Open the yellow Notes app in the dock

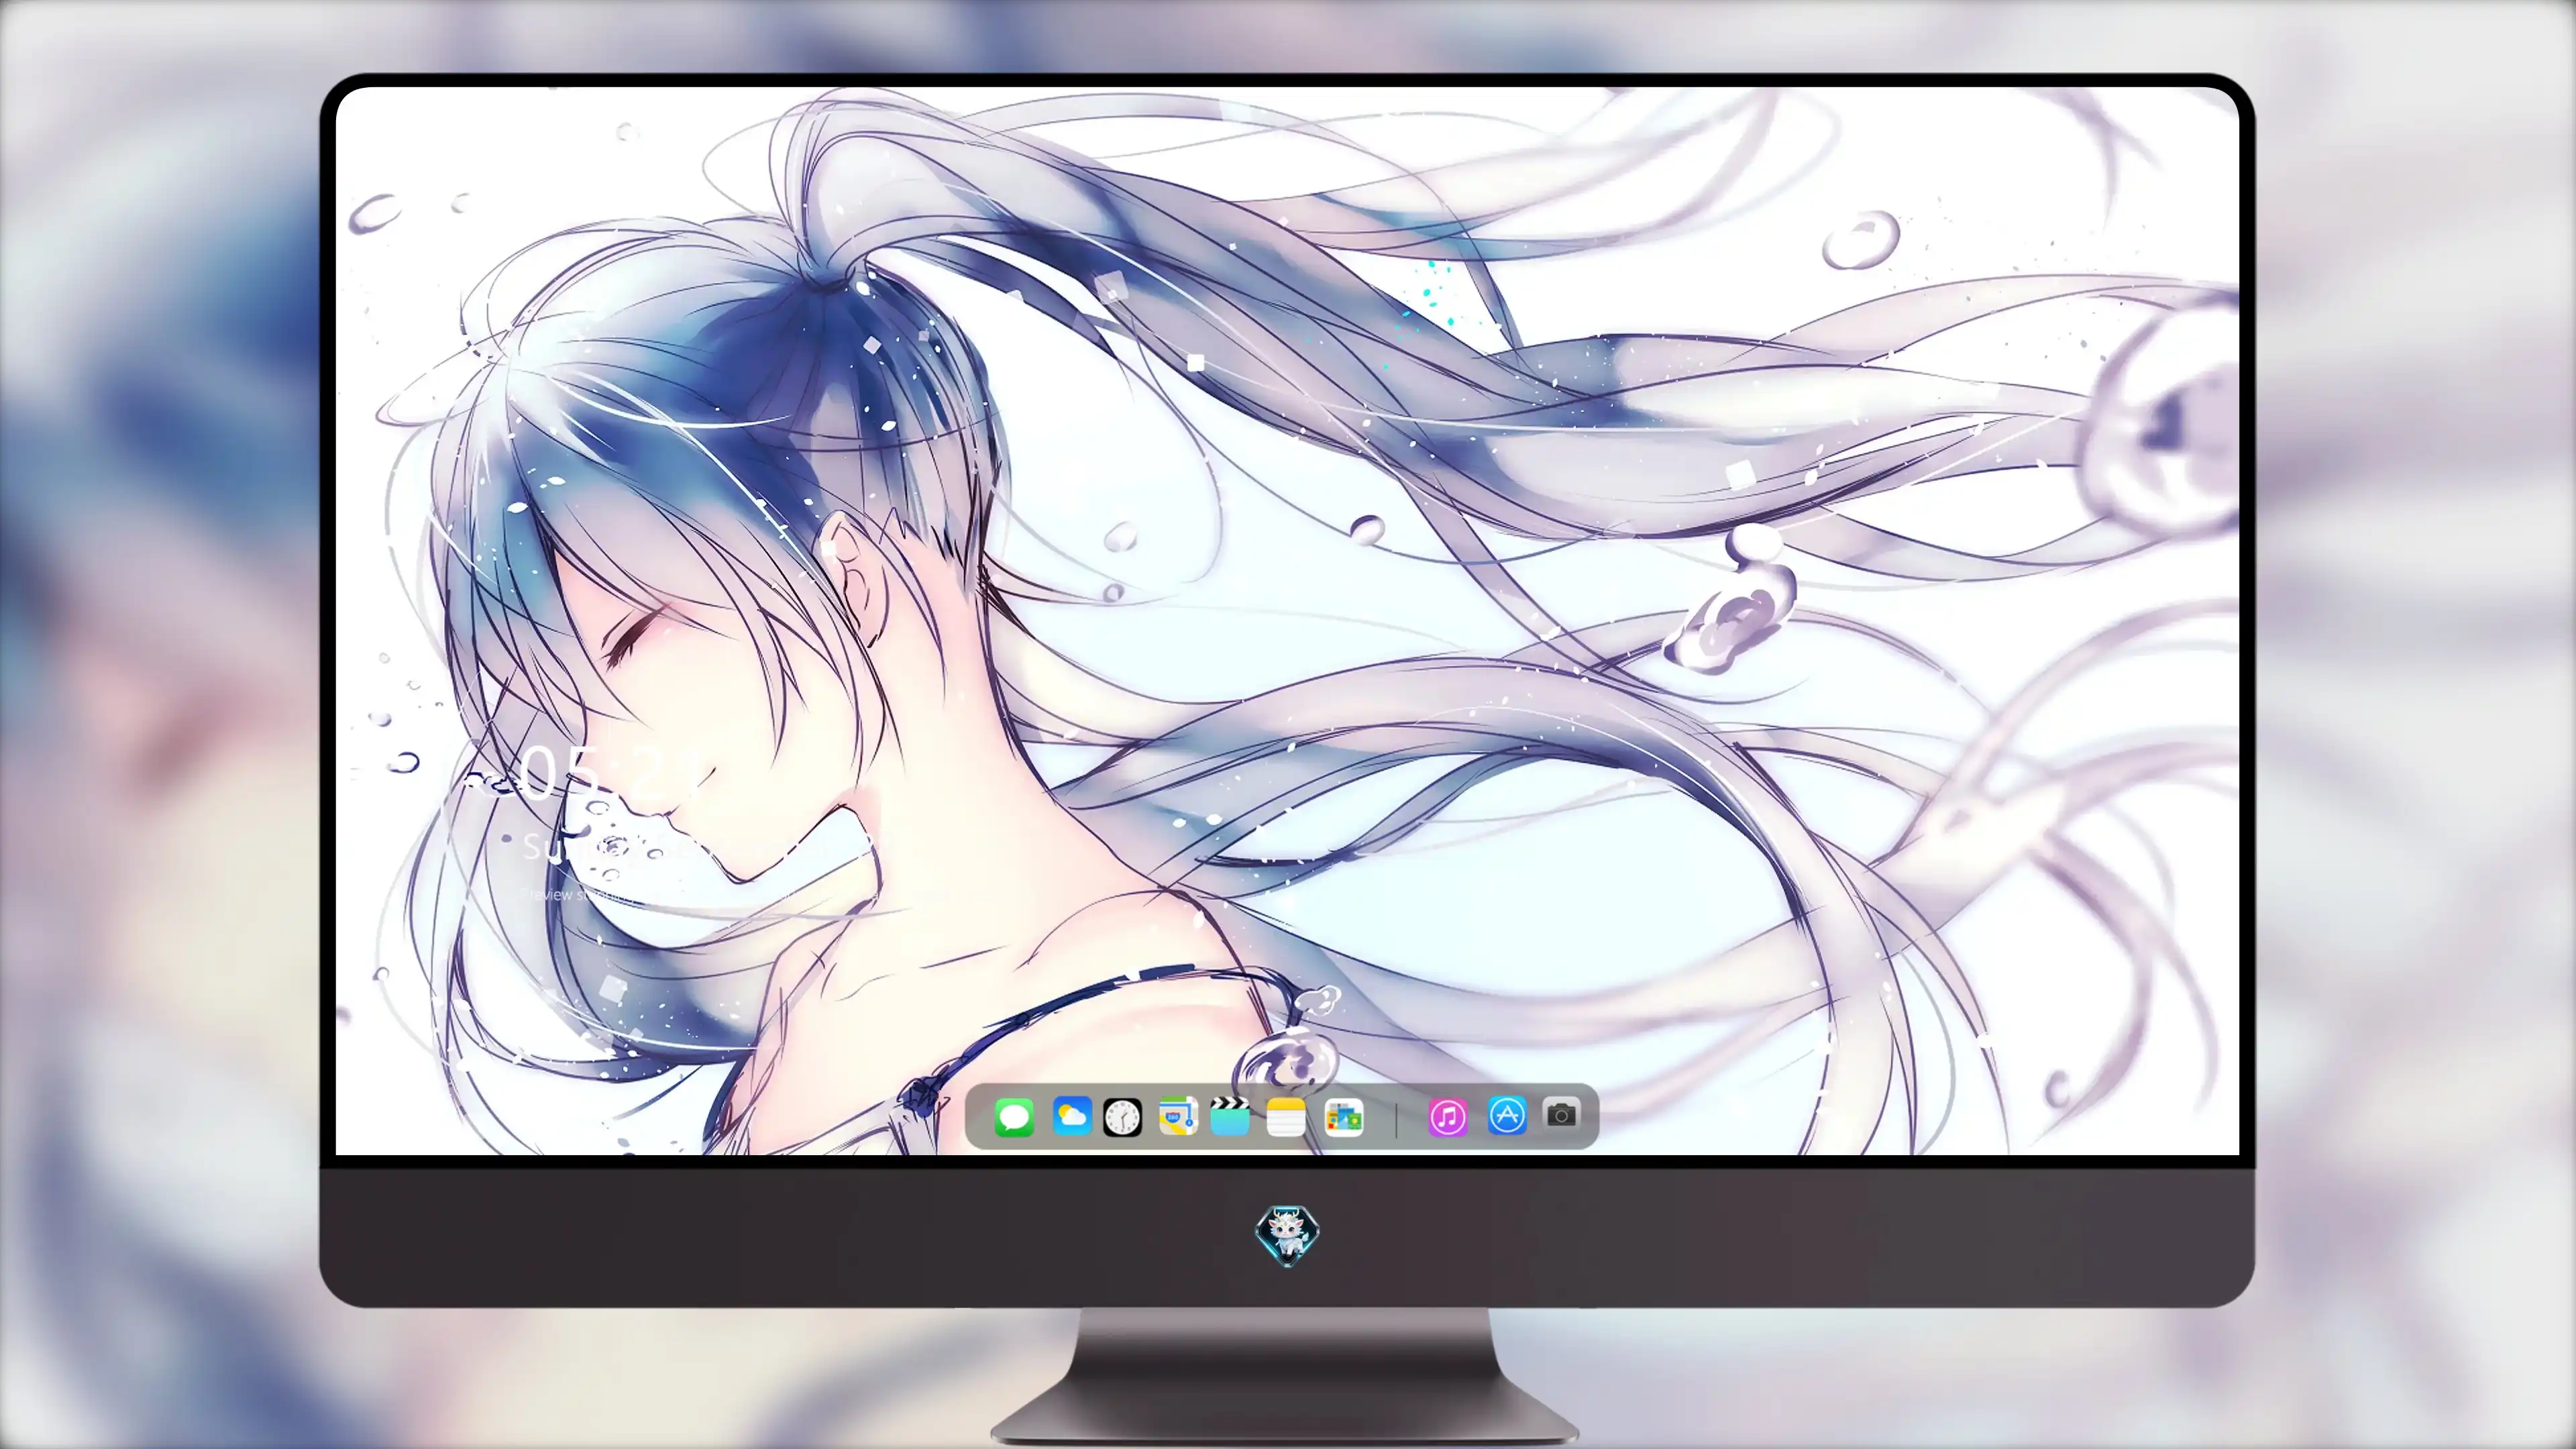pyautogui.click(x=1286, y=1117)
